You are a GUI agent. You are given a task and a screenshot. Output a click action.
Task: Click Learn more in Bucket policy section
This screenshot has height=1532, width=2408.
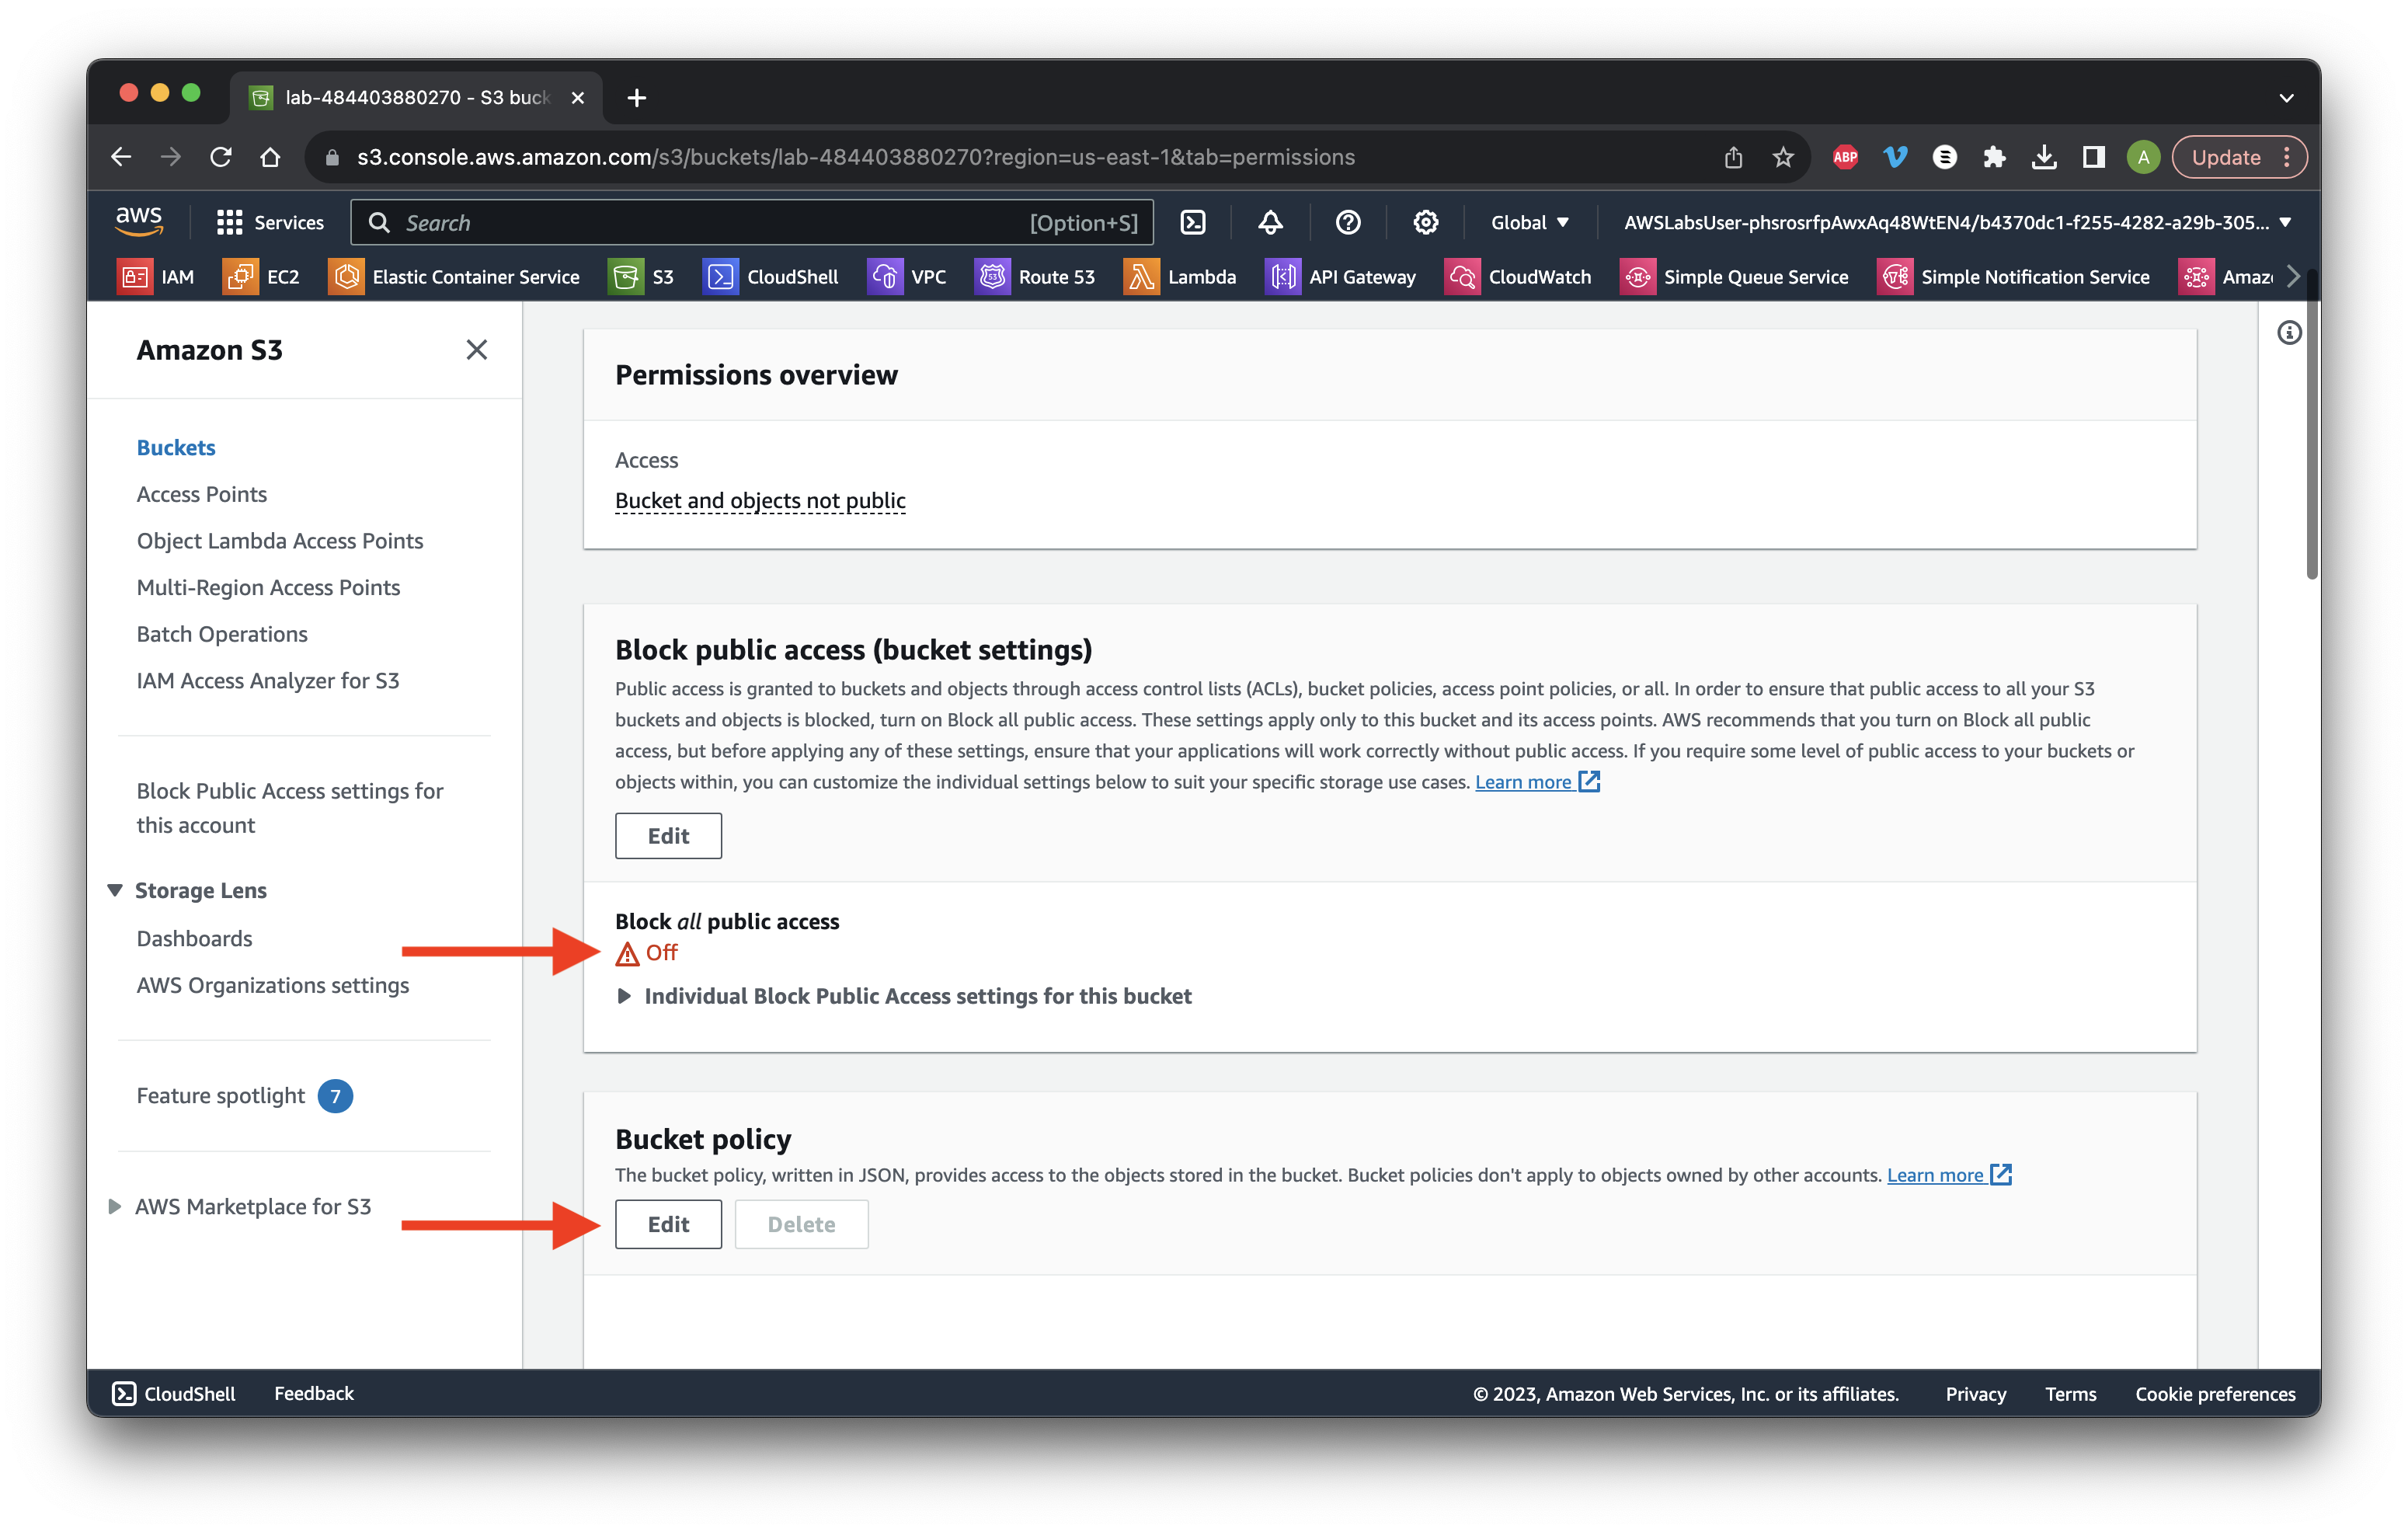coord(1949,1174)
